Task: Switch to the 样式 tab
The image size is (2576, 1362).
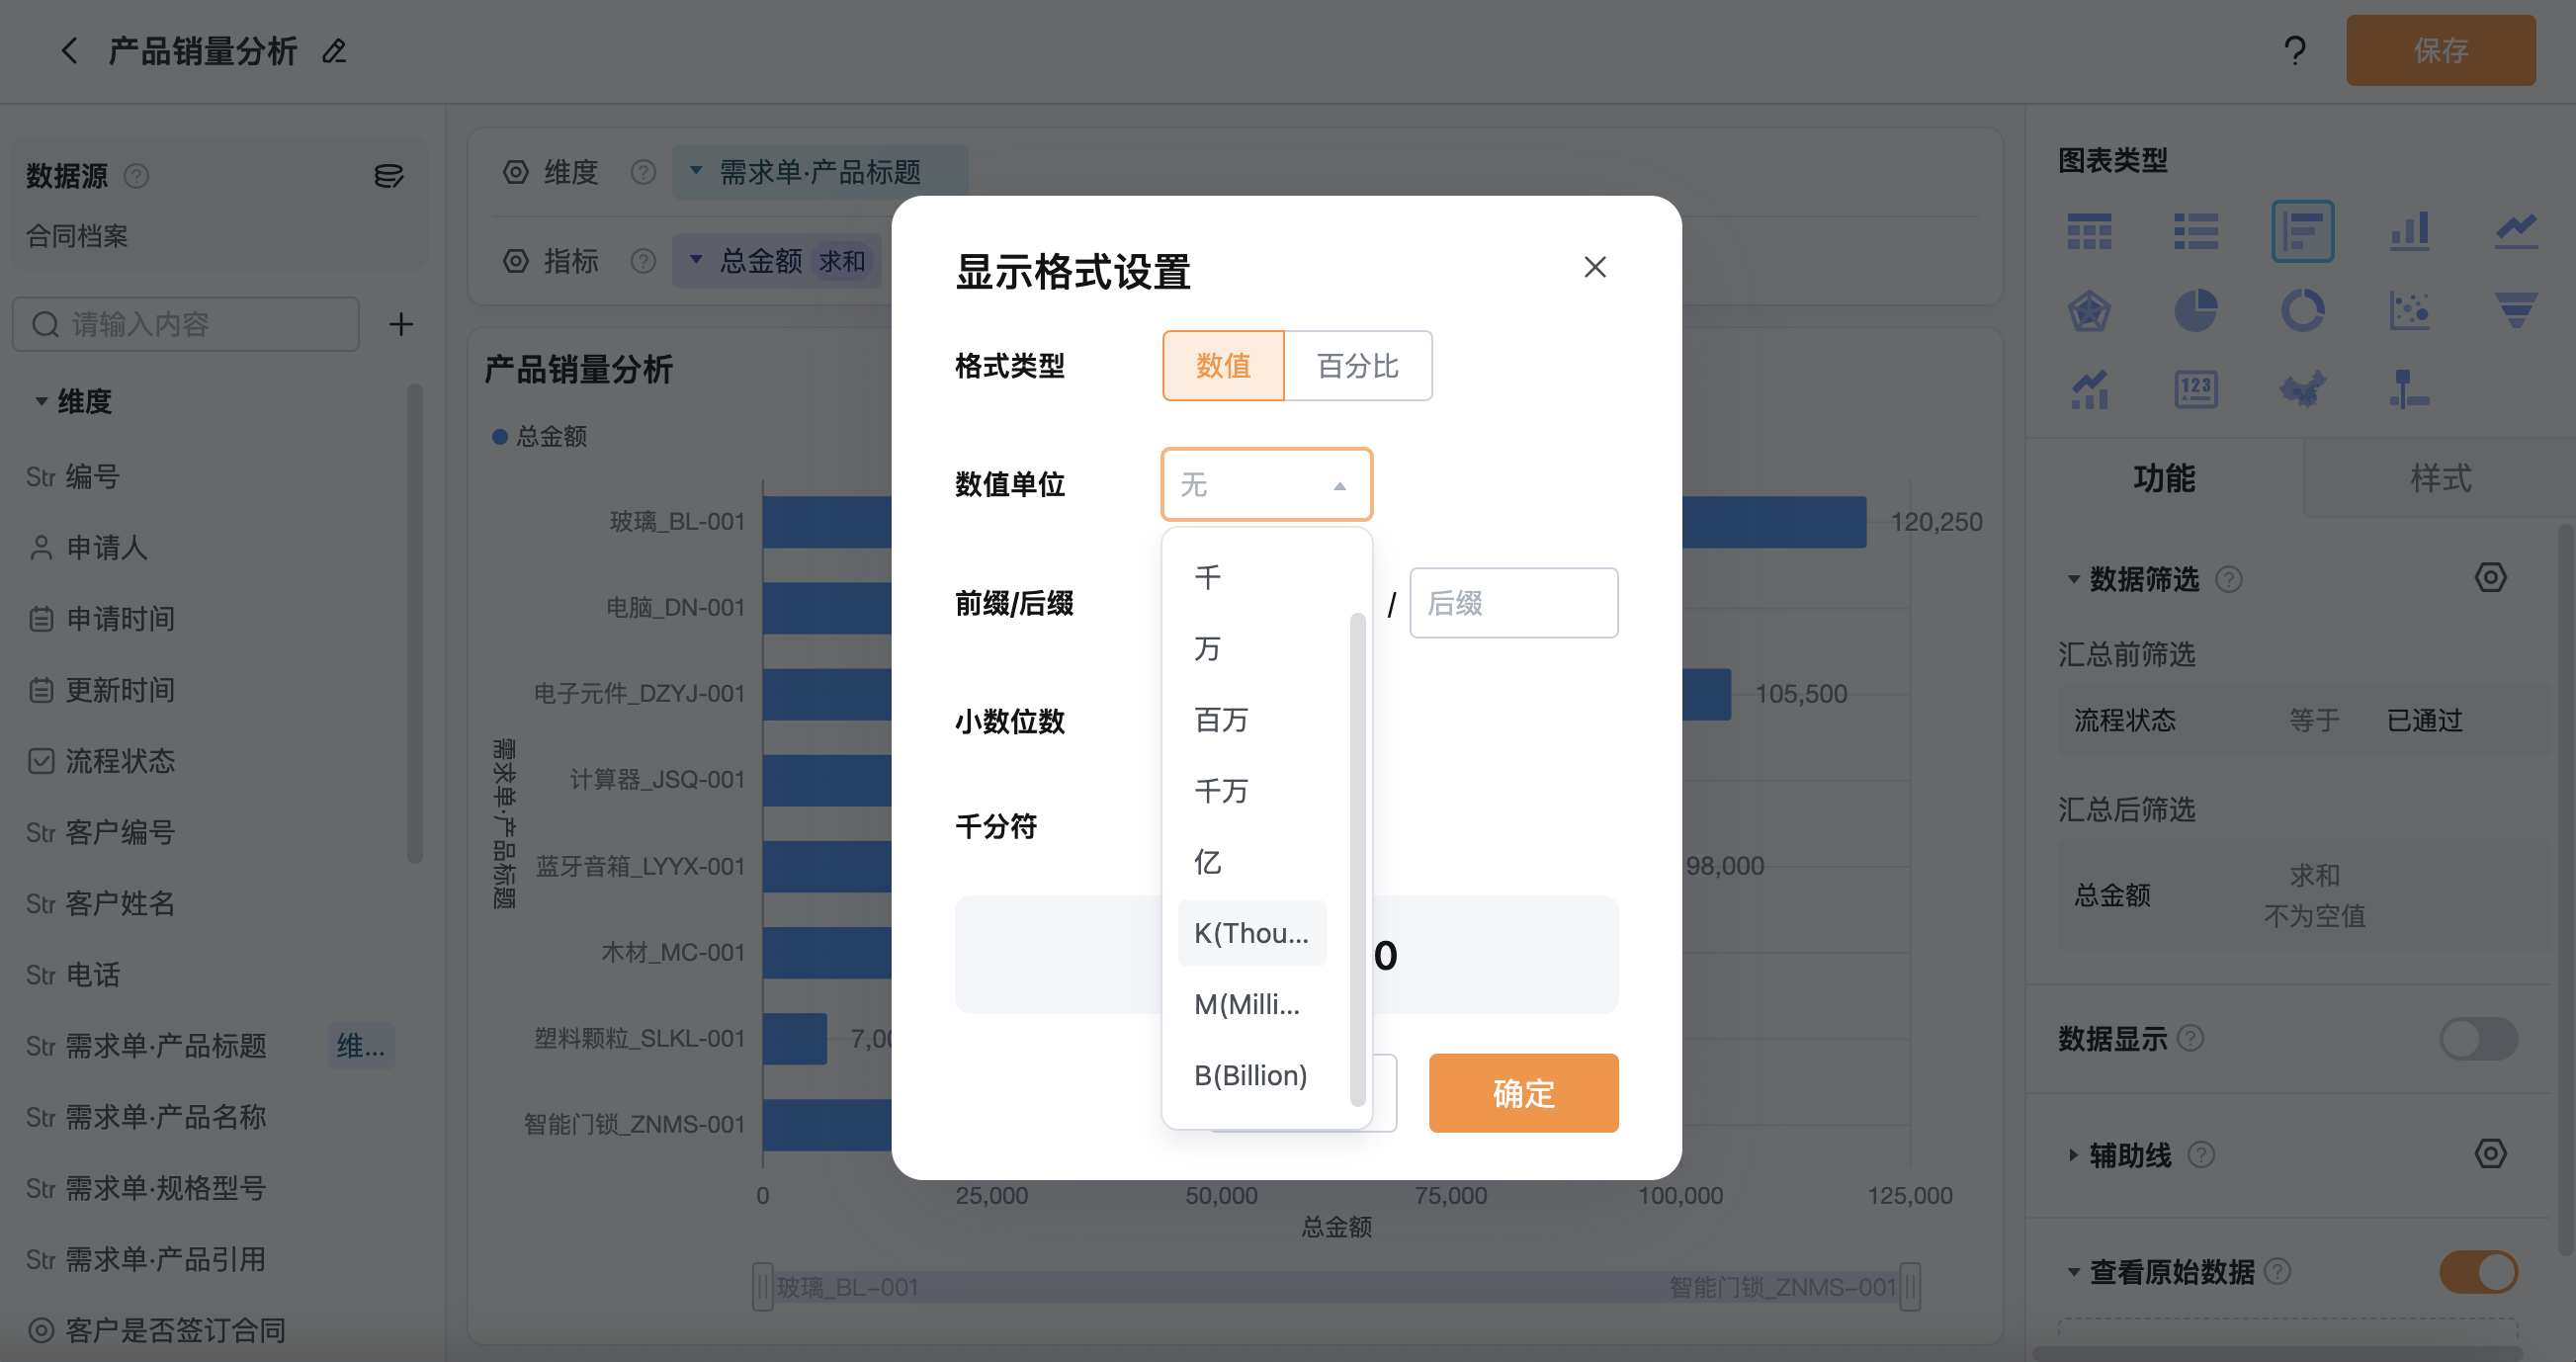Action: 2440,478
